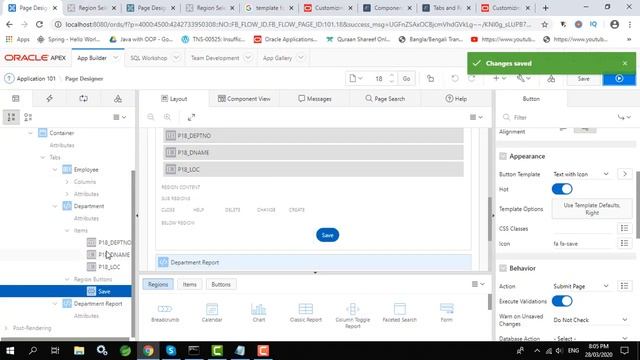Open Button Template dropdown
This screenshot has height=360, width=640.
coord(581,174)
